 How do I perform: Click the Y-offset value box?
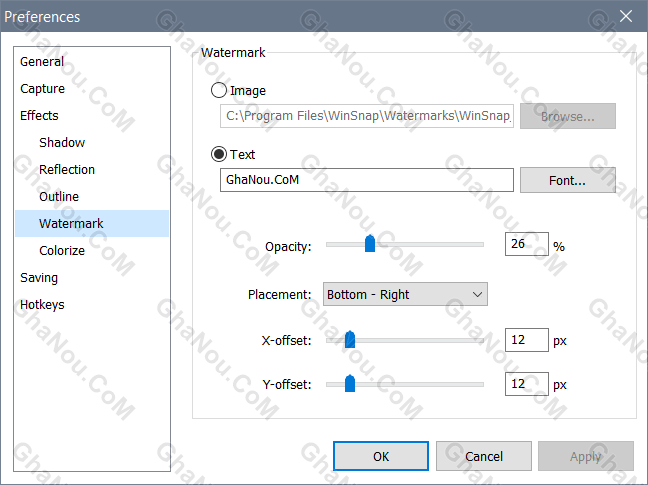tap(526, 384)
